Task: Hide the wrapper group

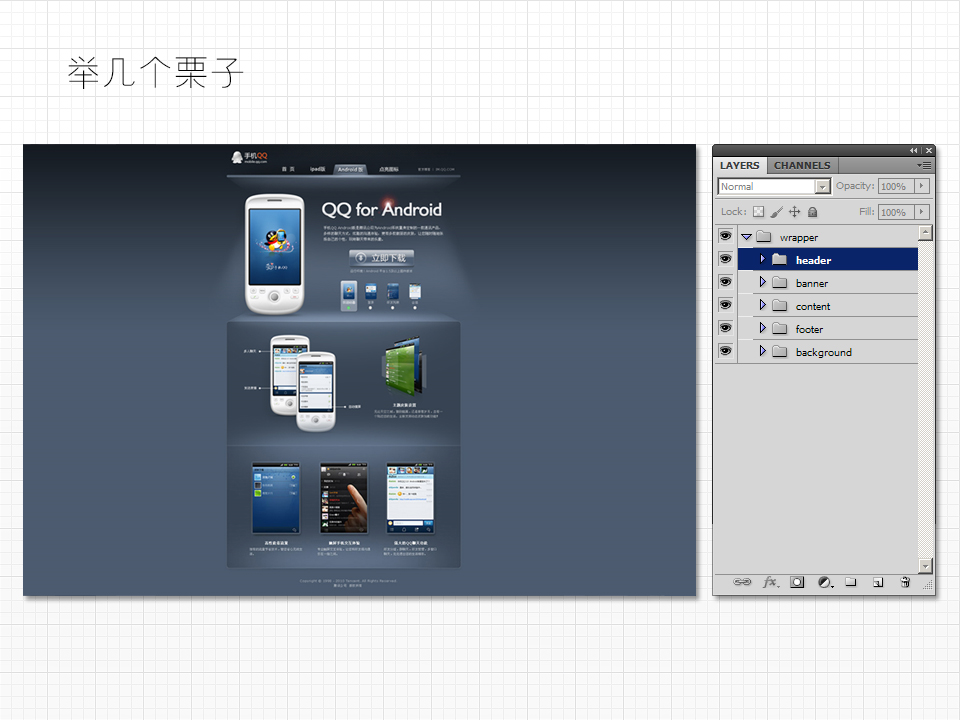Action: pyautogui.click(x=726, y=237)
